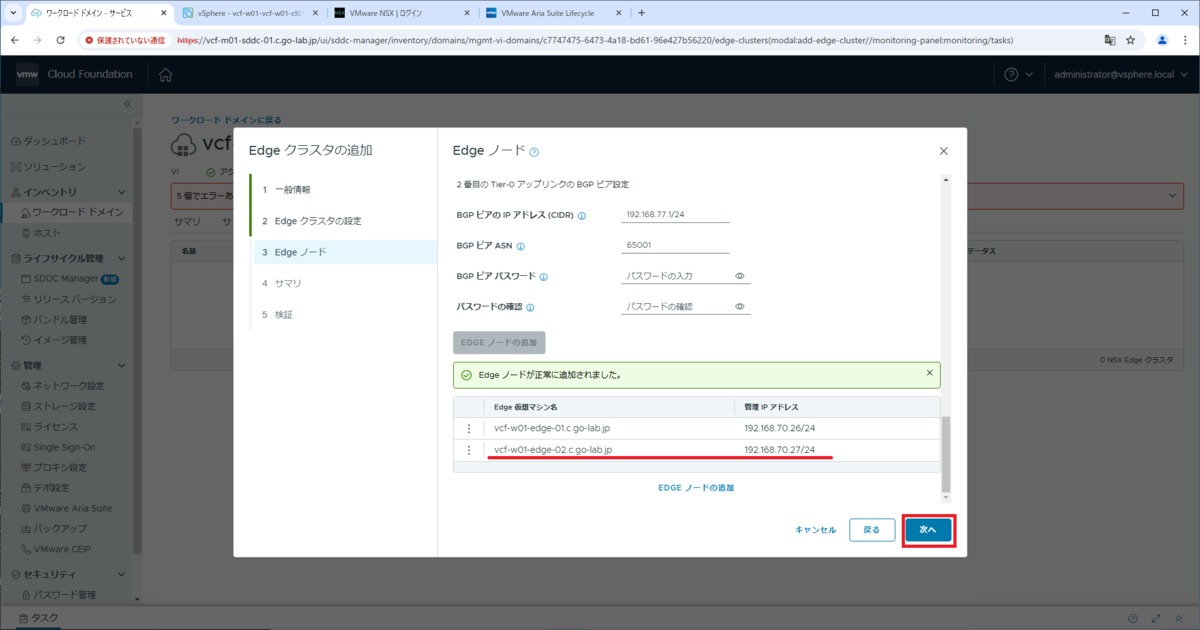Switch to VMware Aria Suite Lifecycle tab
This screenshot has height=630, width=1200.
pyautogui.click(x=551, y=13)
